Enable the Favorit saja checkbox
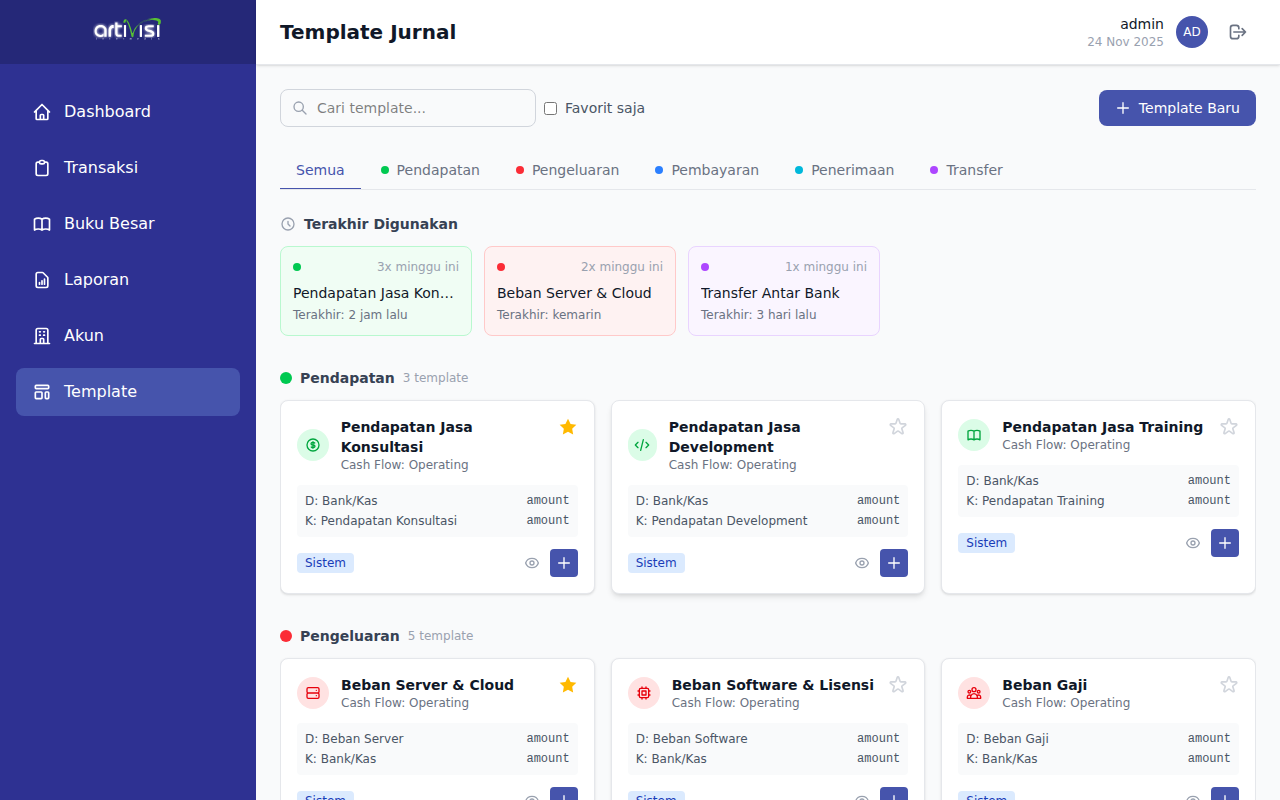This screenshot has height=800, width=1280. point(550,108)
